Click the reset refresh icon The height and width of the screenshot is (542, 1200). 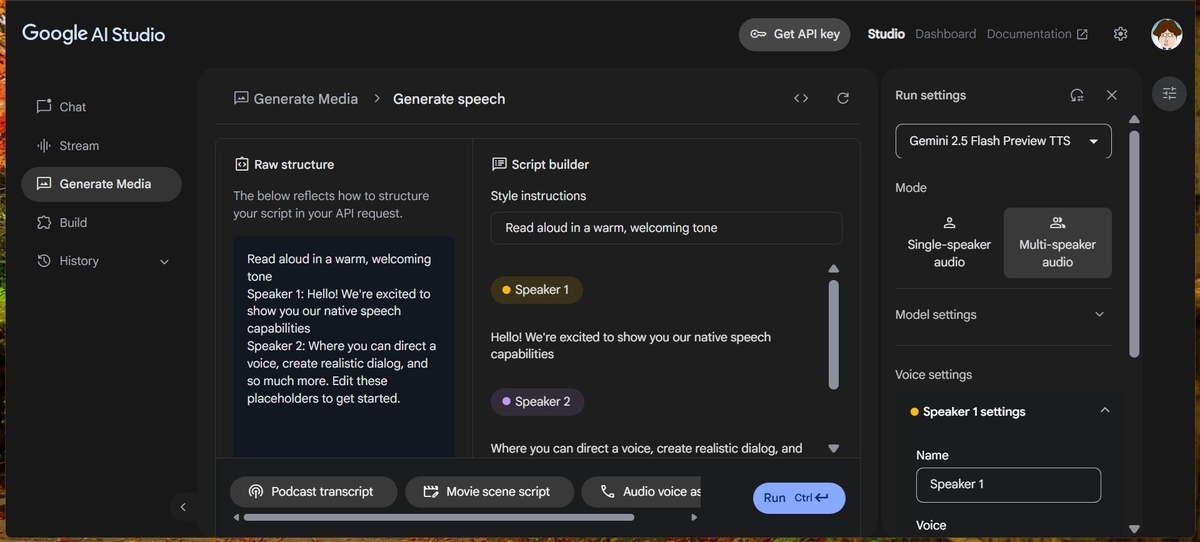(x=843, y=98)
